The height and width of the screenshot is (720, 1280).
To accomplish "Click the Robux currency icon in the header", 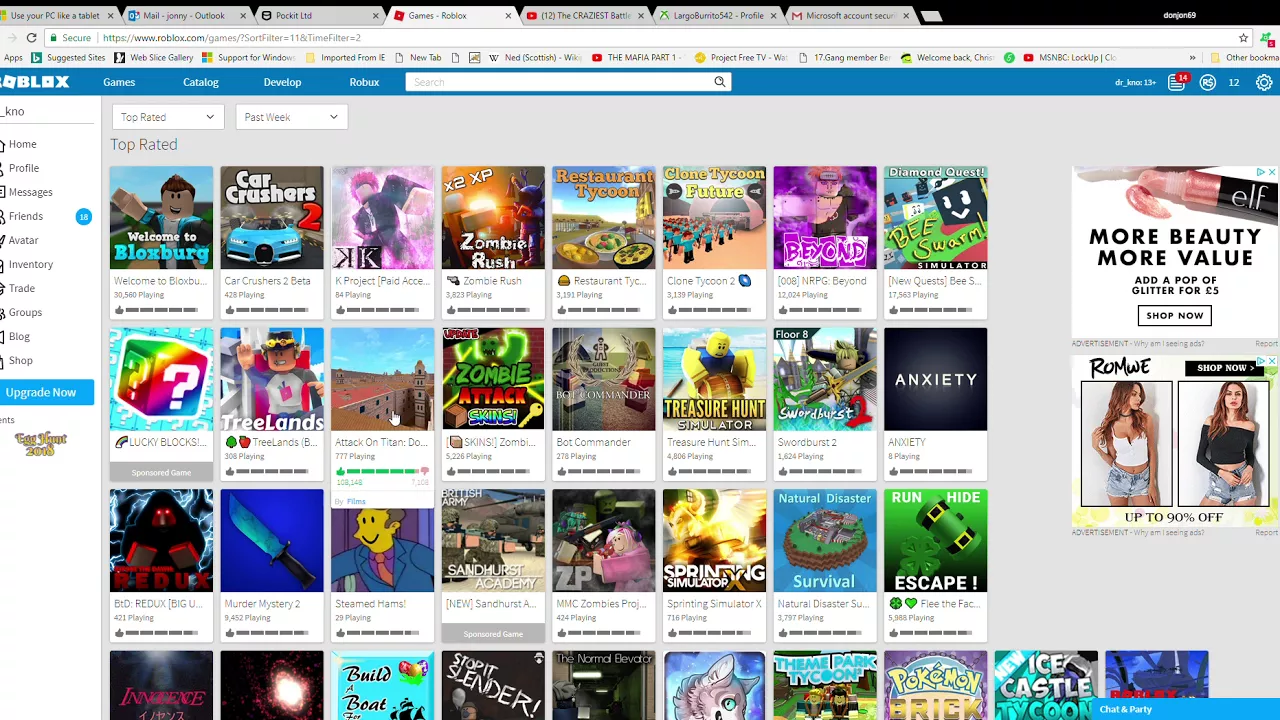I will click(1208, 83).
